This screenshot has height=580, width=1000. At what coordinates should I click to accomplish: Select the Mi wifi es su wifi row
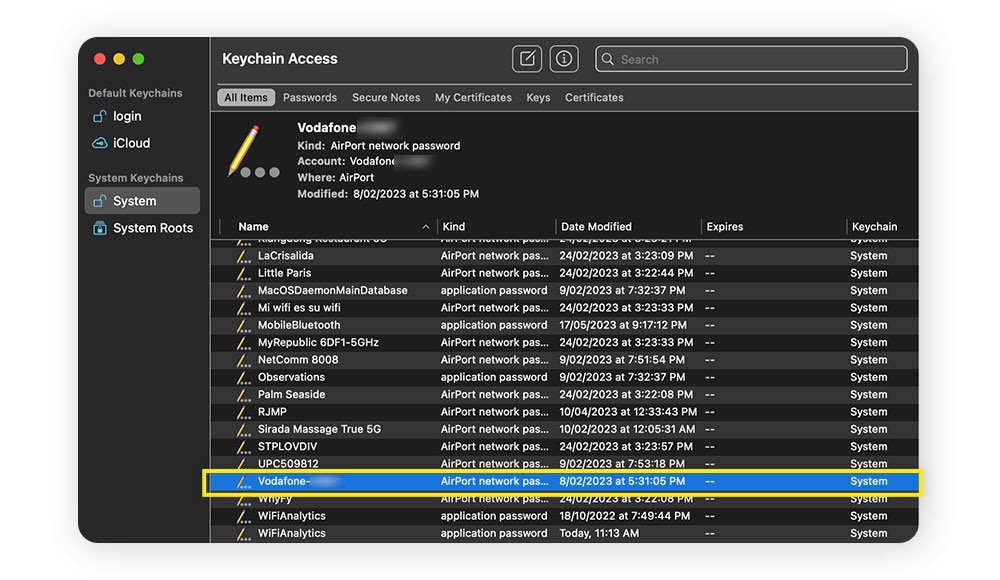(x=564, y=308)
